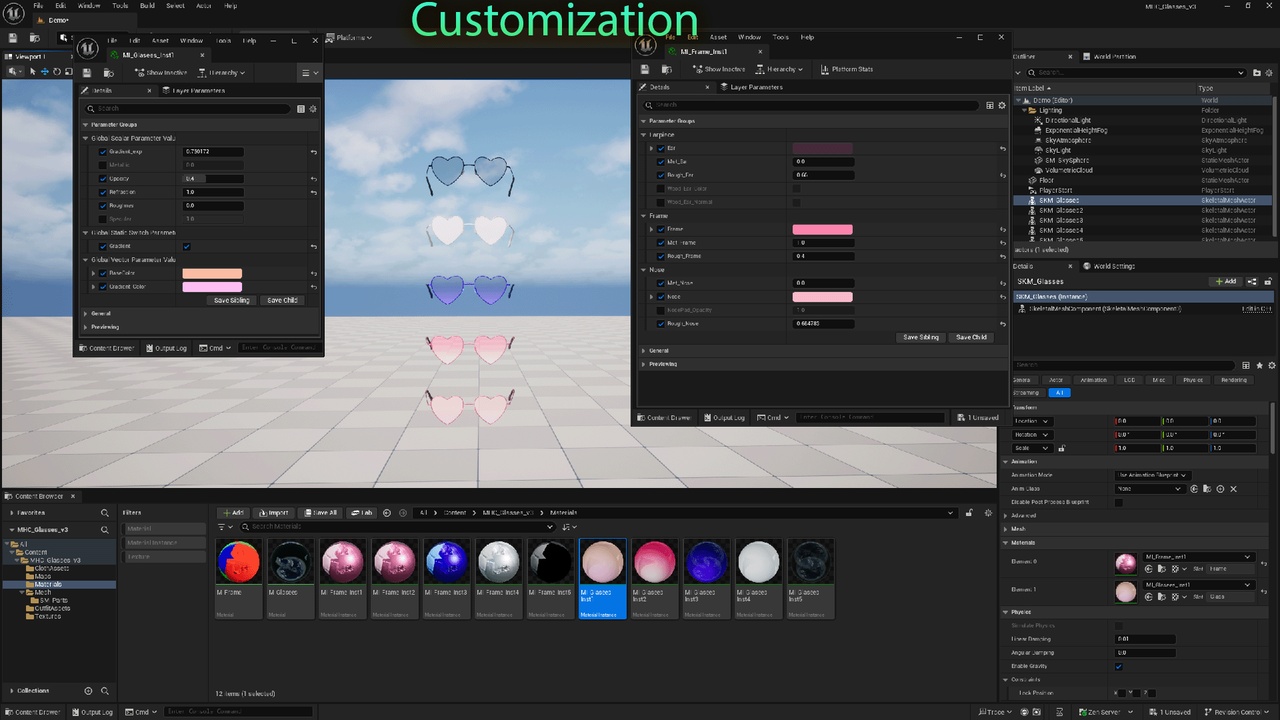The image size is (1280, 720).
Task: Open Output Log in MI_Frame_Inst1 window
Action: click(x=725, y=418)
